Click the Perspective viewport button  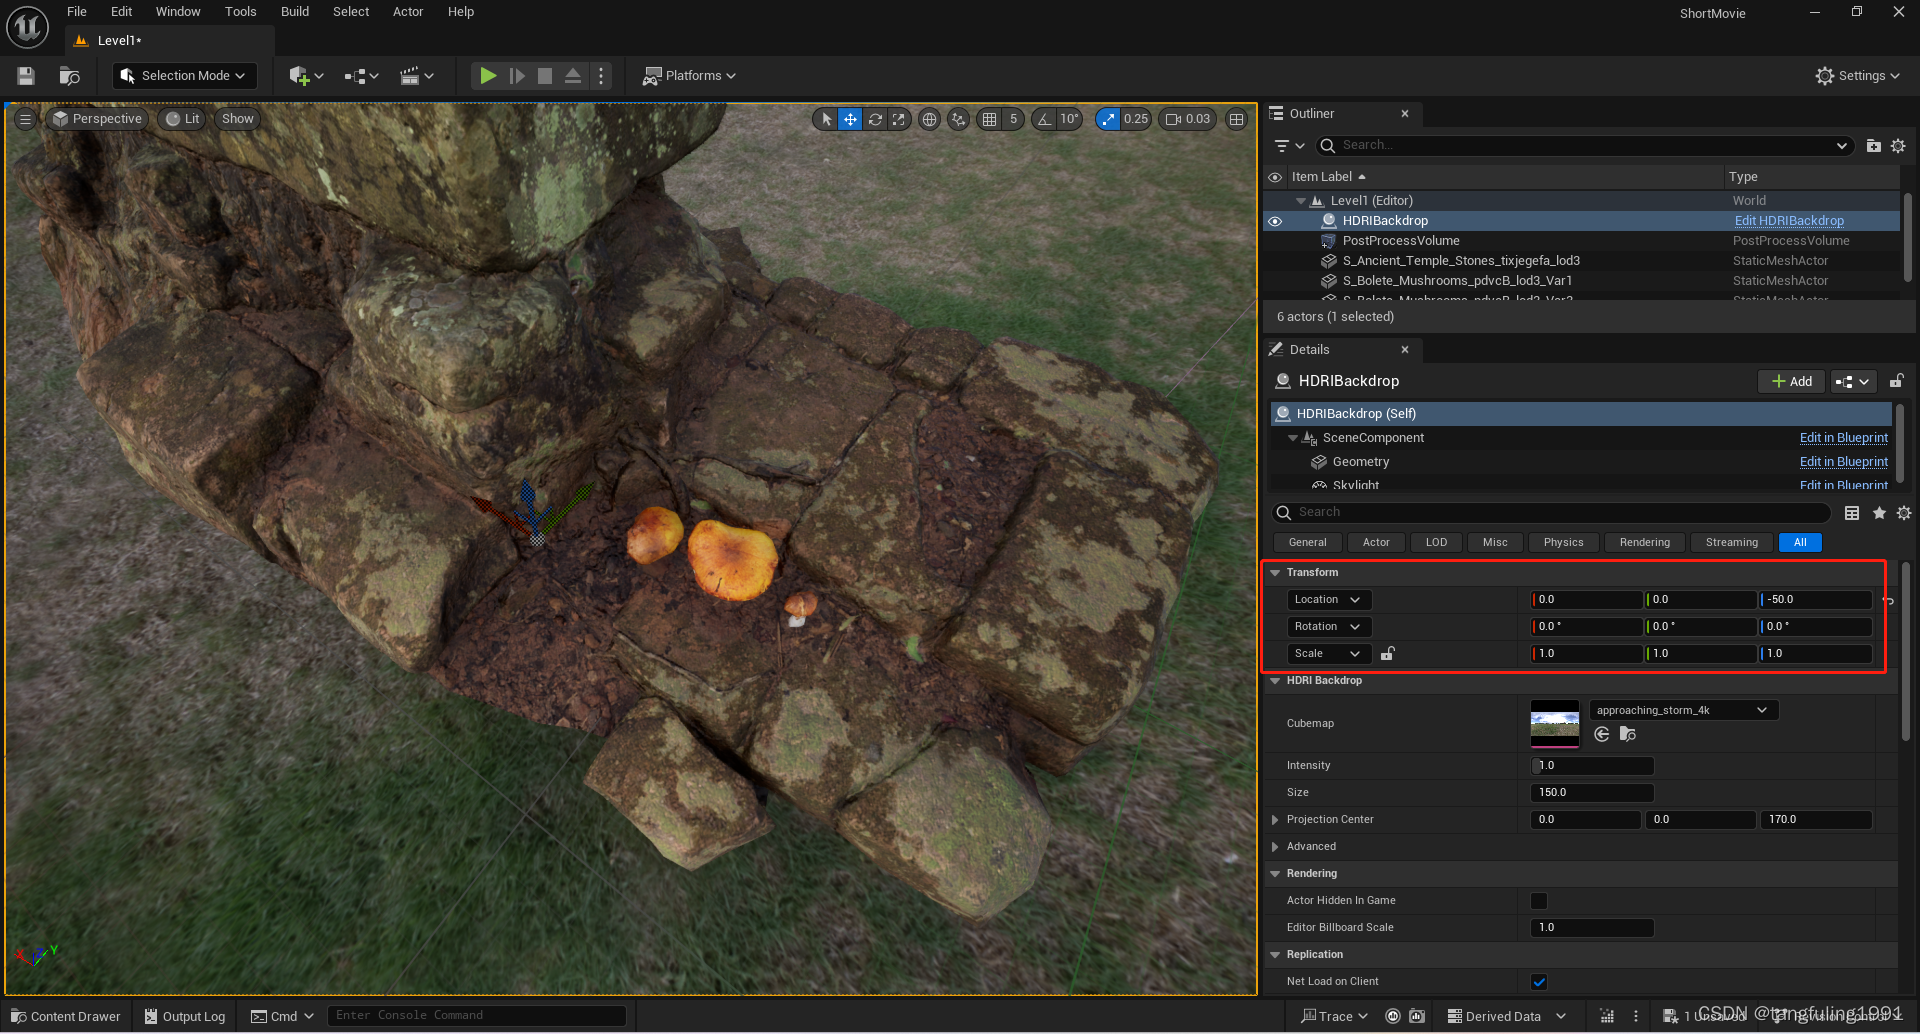pyautogui.click(x=98, y=119)
